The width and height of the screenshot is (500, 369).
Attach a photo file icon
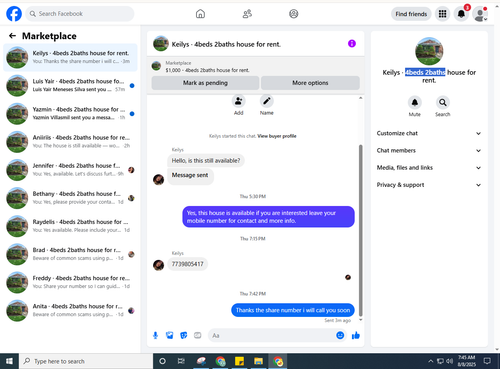[x=170, y=335]
